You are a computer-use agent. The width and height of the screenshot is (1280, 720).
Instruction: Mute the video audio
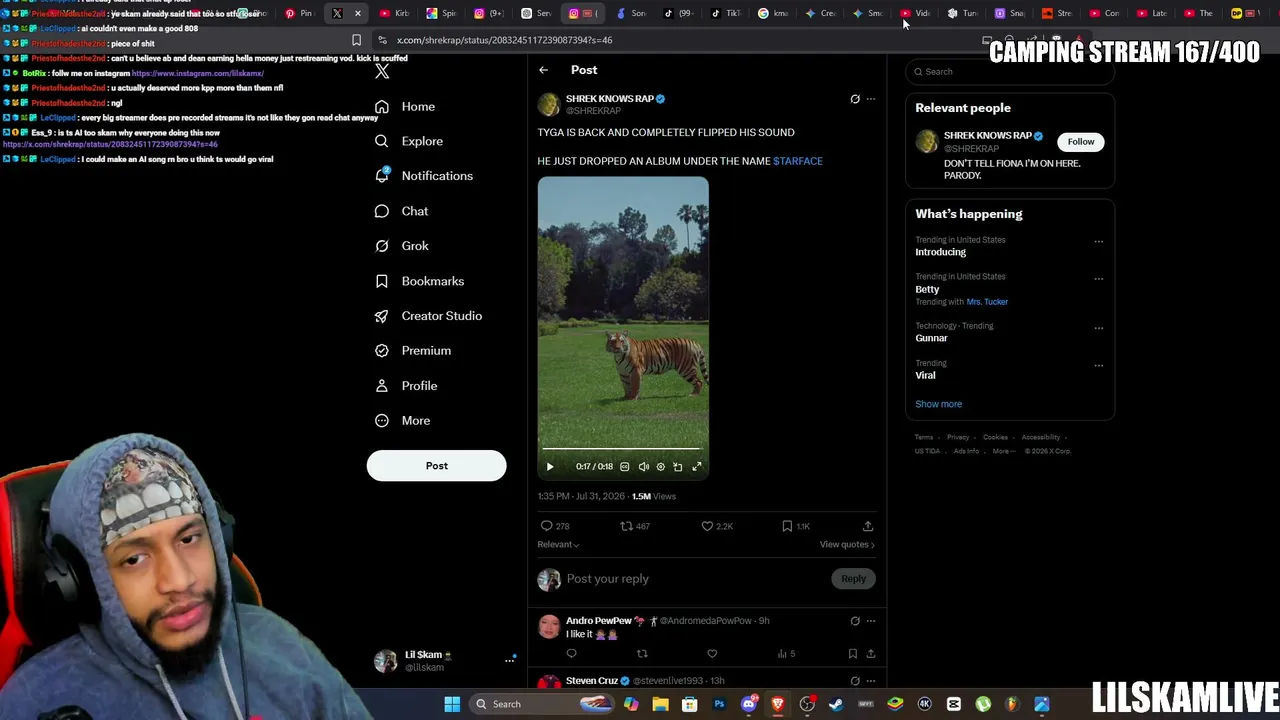click(643, 467)
